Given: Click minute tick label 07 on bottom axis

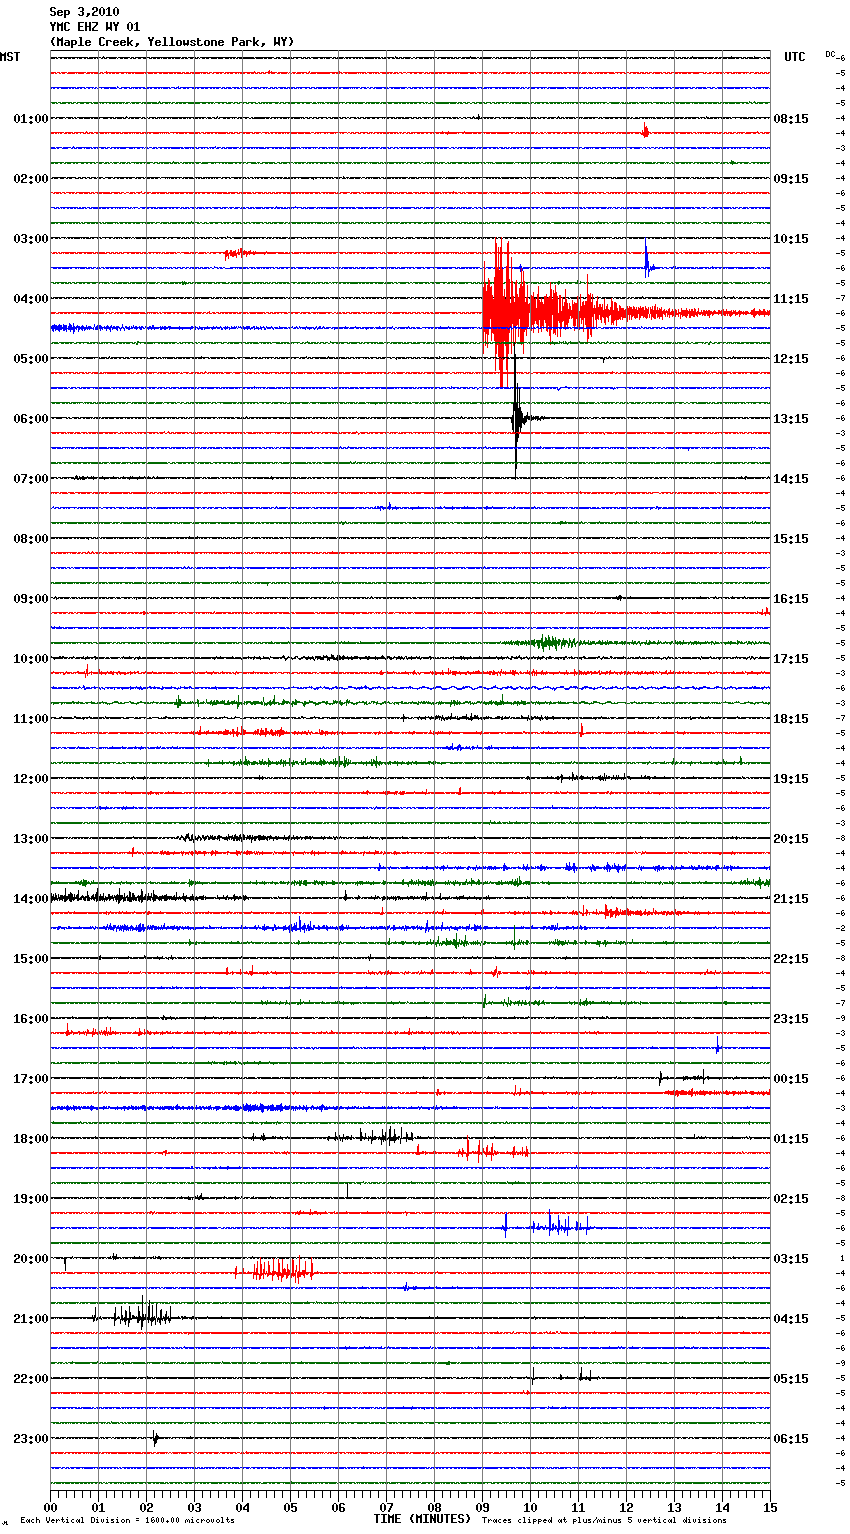Looking at the screenshot, I should pyautogui.click(x=387, y=1507).
